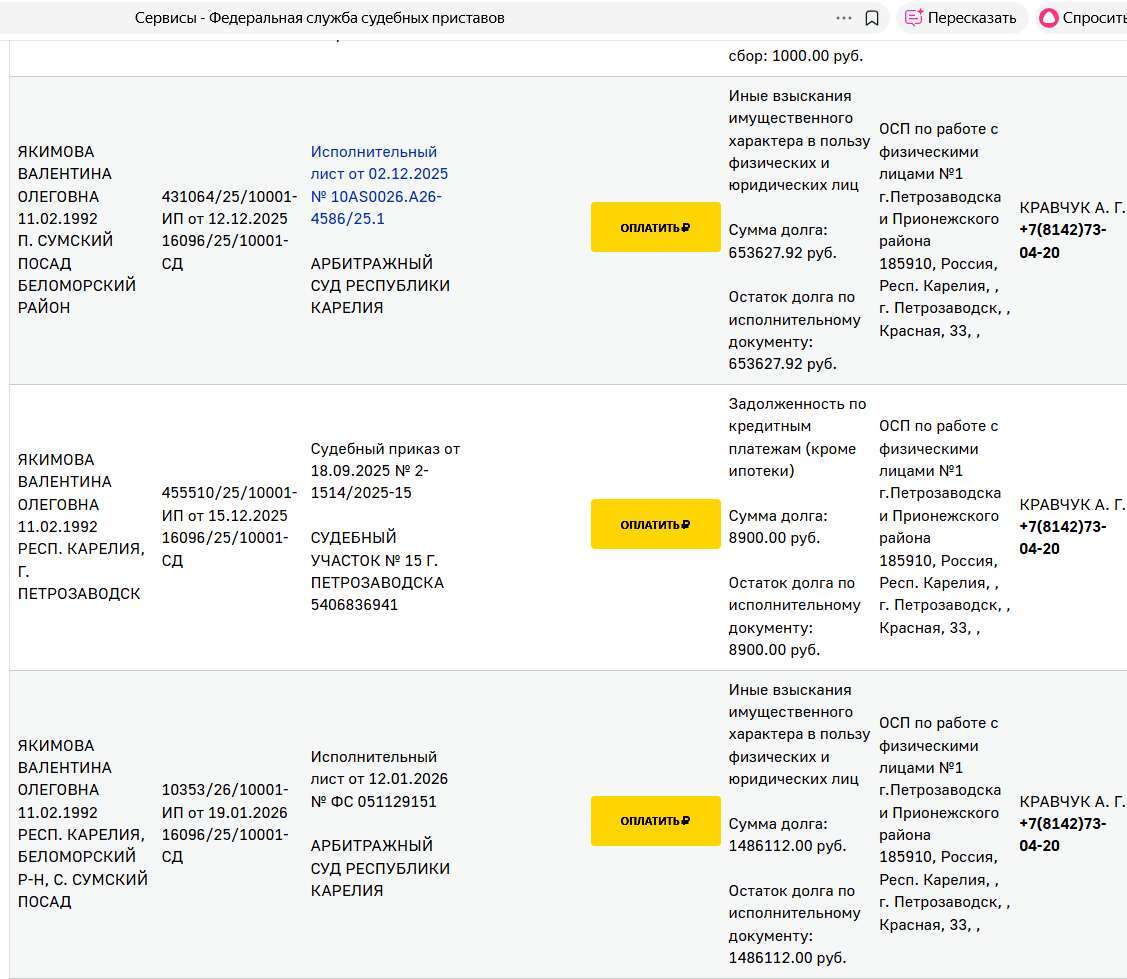Click the Пересказать summary button
This screenshot has height=979, width=1127.
(961, 18)
